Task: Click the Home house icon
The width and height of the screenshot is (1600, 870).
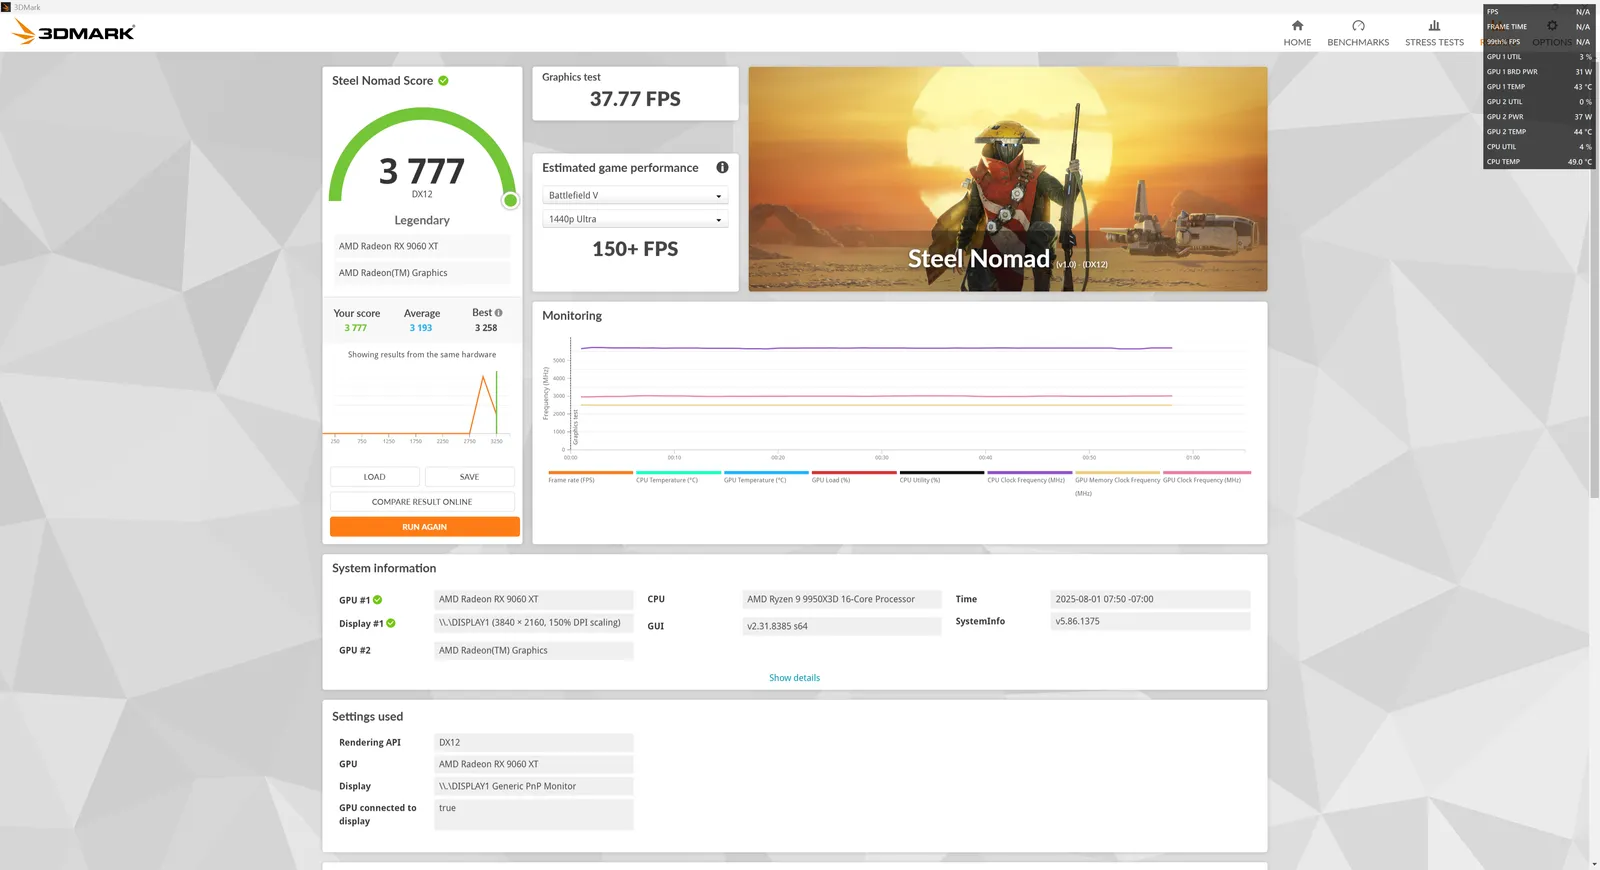Action: [1297, 26]
